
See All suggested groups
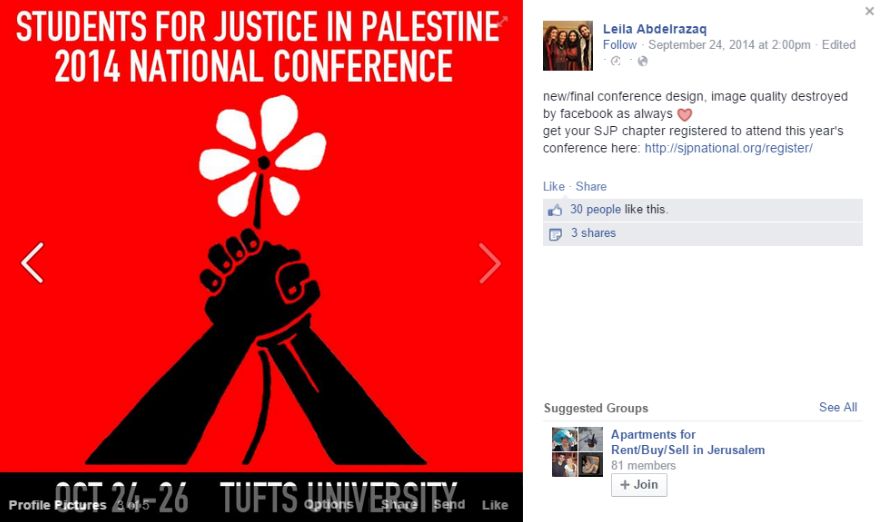pyautogui.click(x=838, y=407)
